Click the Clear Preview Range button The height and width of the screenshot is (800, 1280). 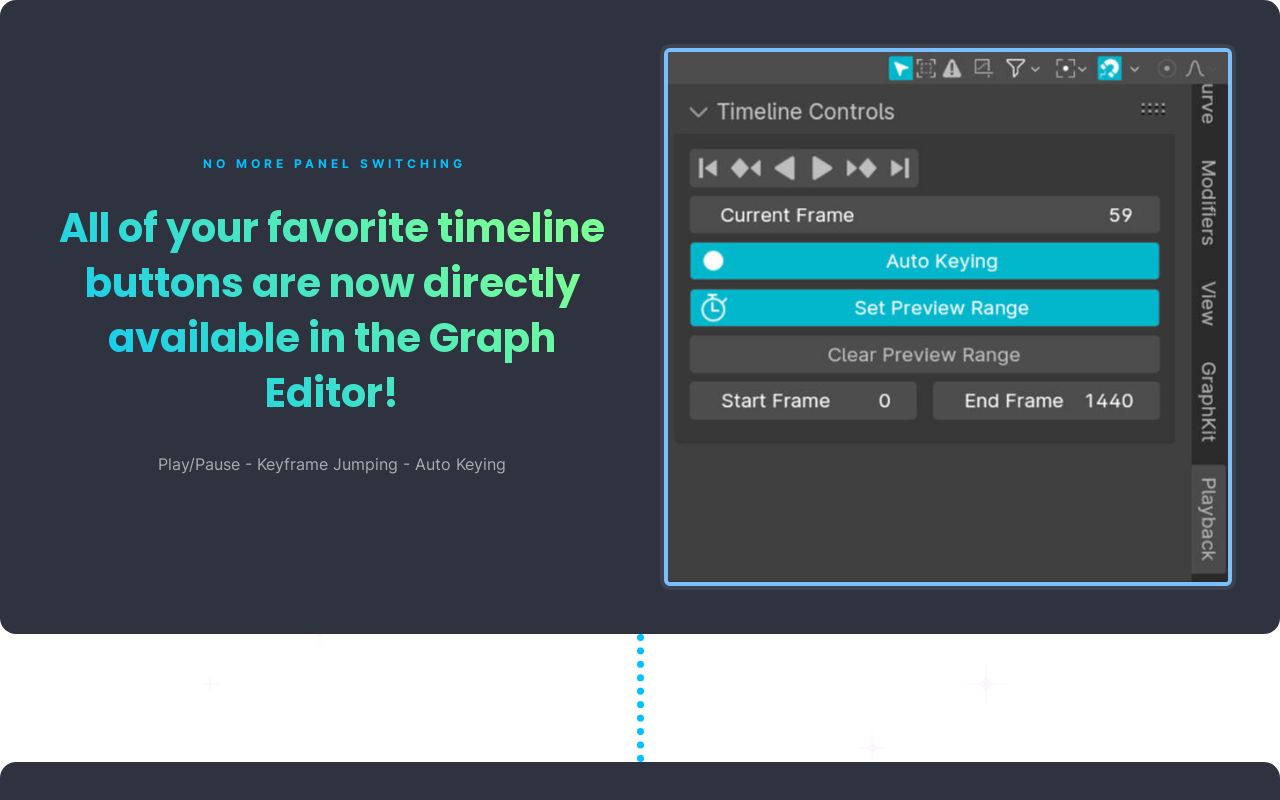[x=924, y=354]
